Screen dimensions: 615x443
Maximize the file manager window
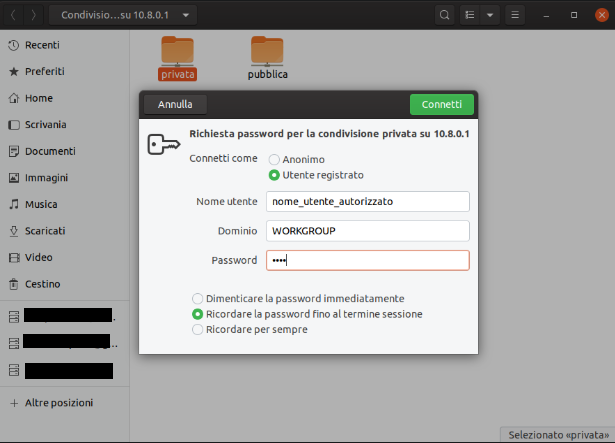pos(574,15)
